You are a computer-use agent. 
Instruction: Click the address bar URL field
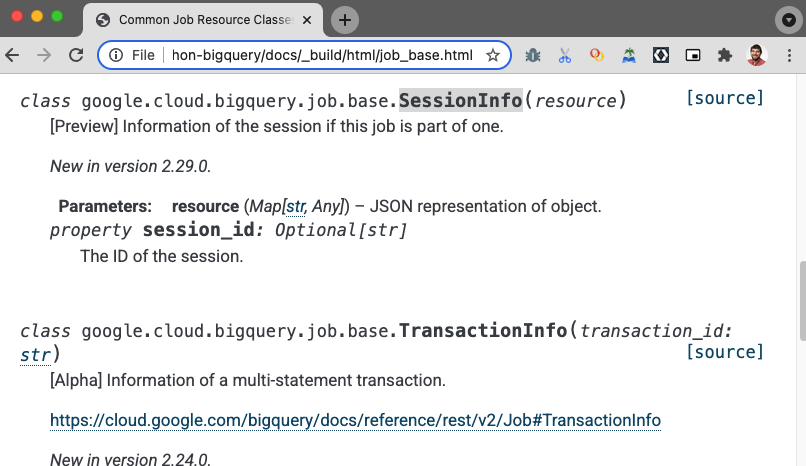pos(322,55)
